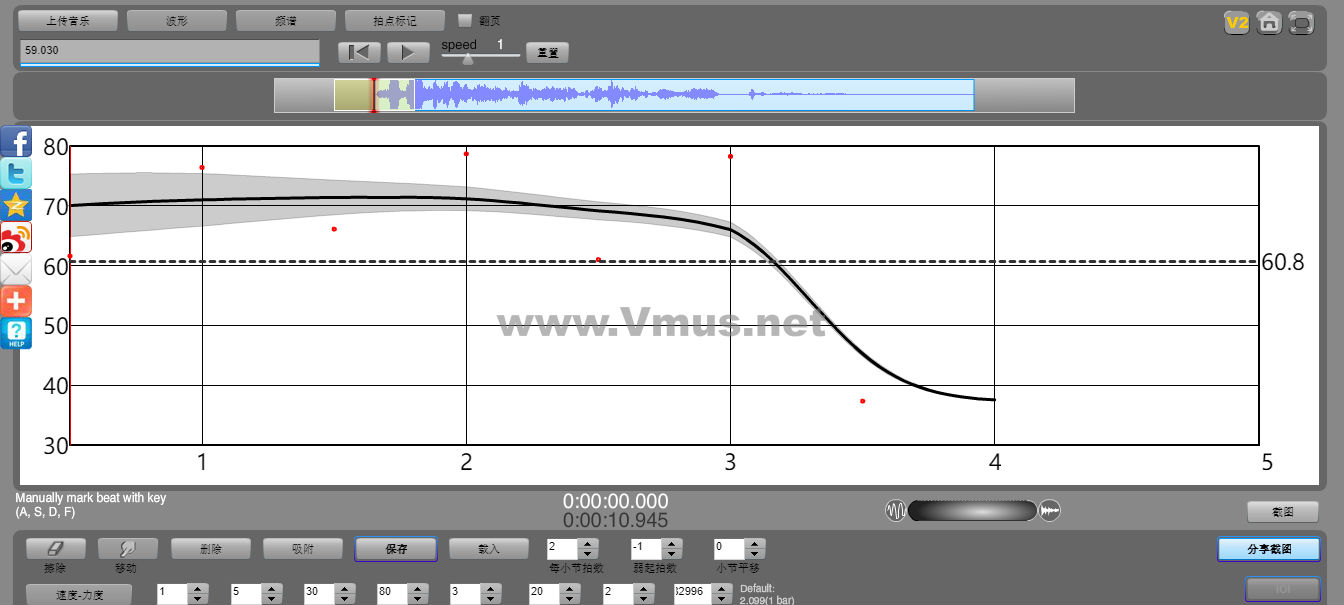This screenshot has height=605, width=1344.
Task: Increase the 小节平移 stepper value
Action: tap(755, 544)
